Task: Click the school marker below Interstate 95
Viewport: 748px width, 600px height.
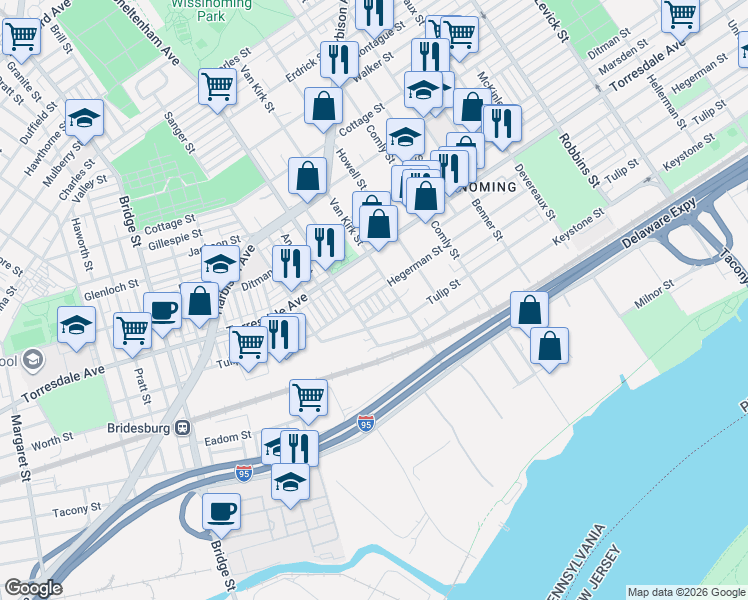Action: click(291, 484)
